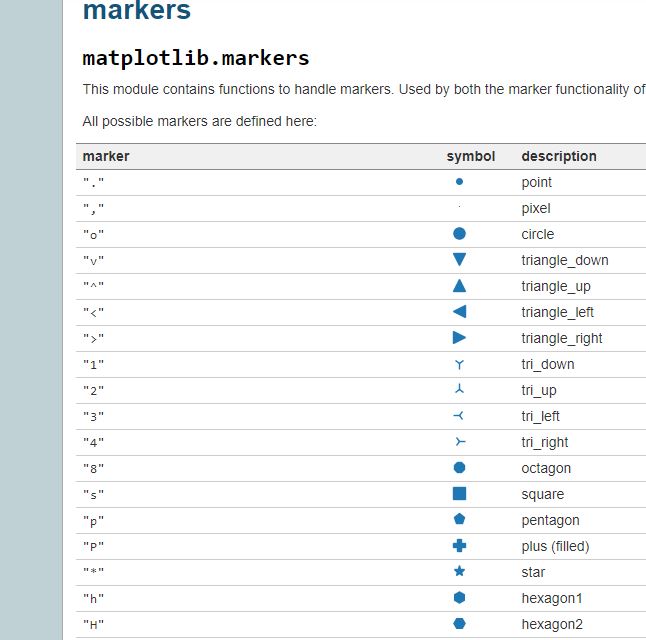Viewport: 646px width, 640px height.
Task: Click the 'markers' page title
Action: (136, 12)
